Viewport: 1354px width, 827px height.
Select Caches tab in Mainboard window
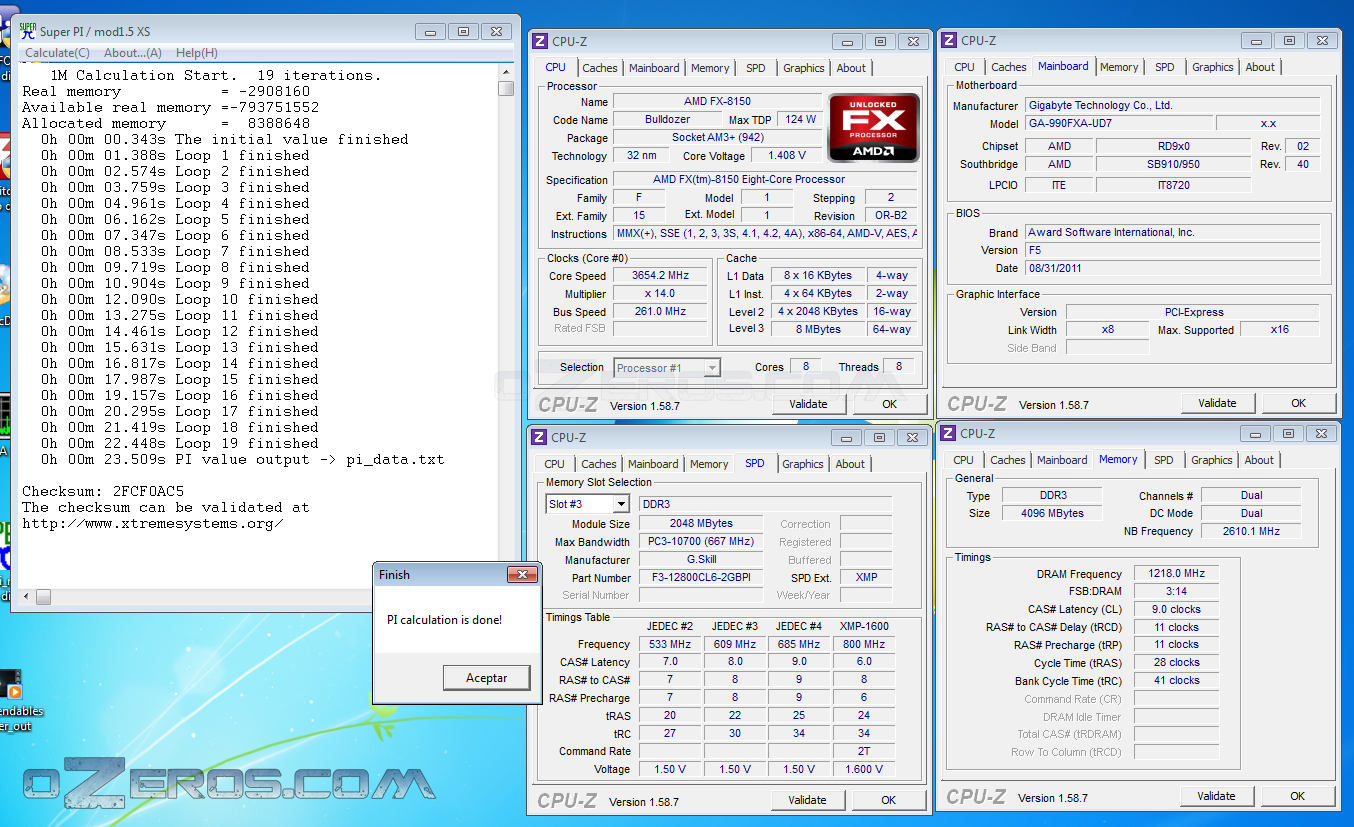[x=1009, y=67]
